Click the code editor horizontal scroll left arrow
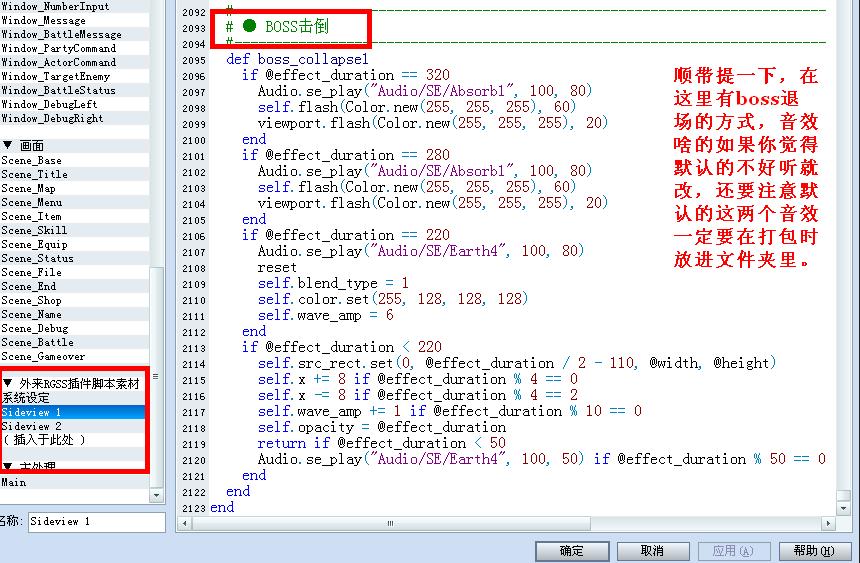The height and width of the screenshot is (563, 860). (x=185, y=523)
